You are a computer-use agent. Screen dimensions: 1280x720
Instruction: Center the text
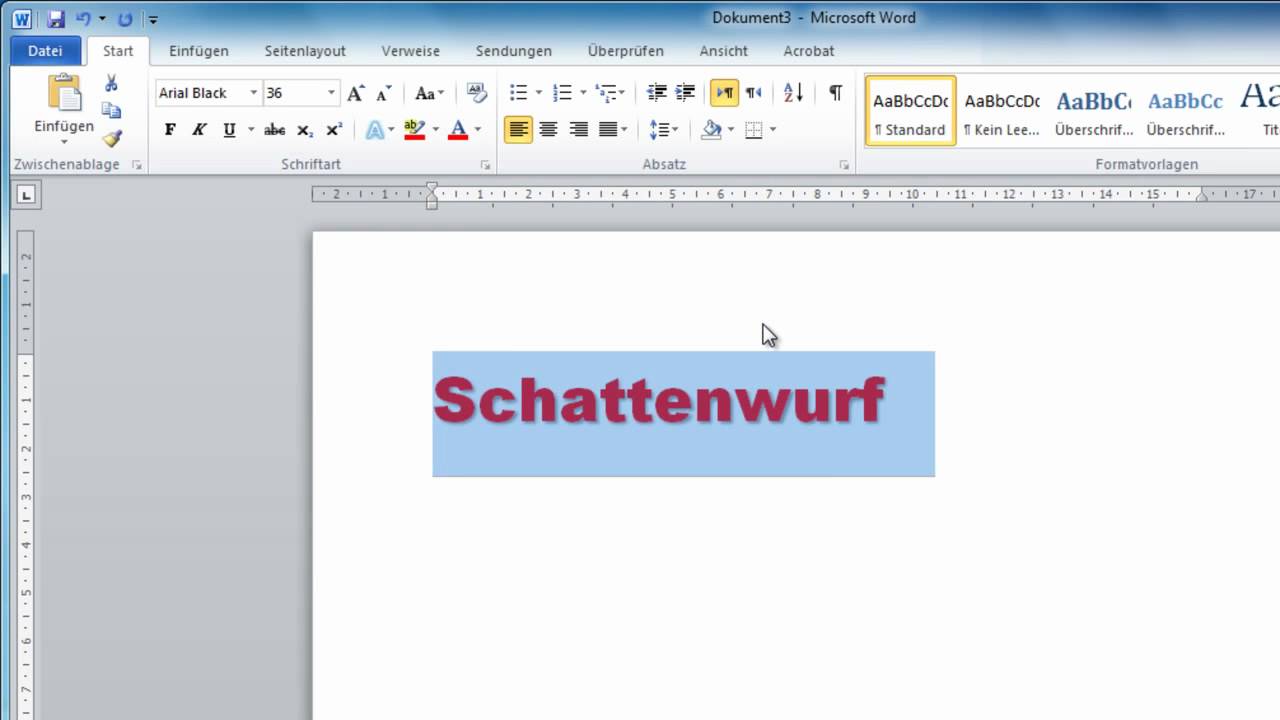(548, 129)
